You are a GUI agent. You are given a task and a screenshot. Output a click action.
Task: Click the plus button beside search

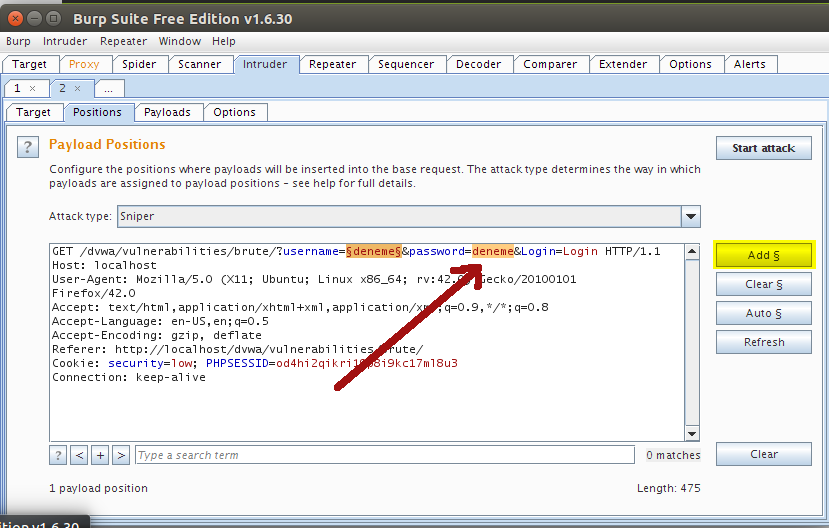pos(100,455)
